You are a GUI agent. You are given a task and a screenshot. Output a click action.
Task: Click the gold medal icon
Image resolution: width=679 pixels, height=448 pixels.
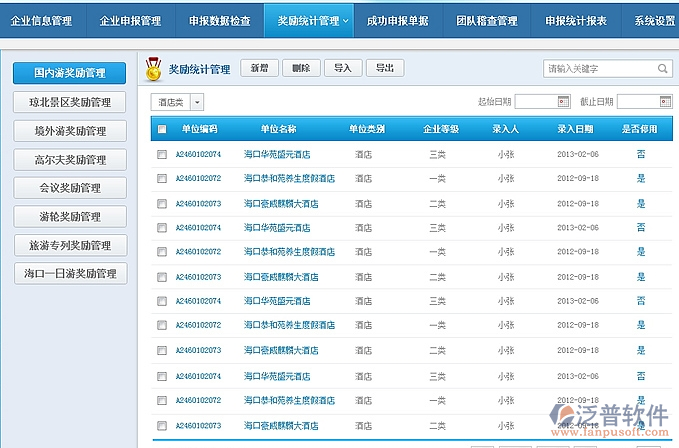coord(154,69)
